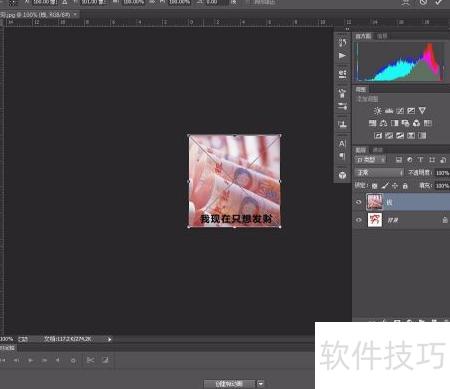Open the layer fill value dropdown
The image size is (450, 389).
pos(442,186)
